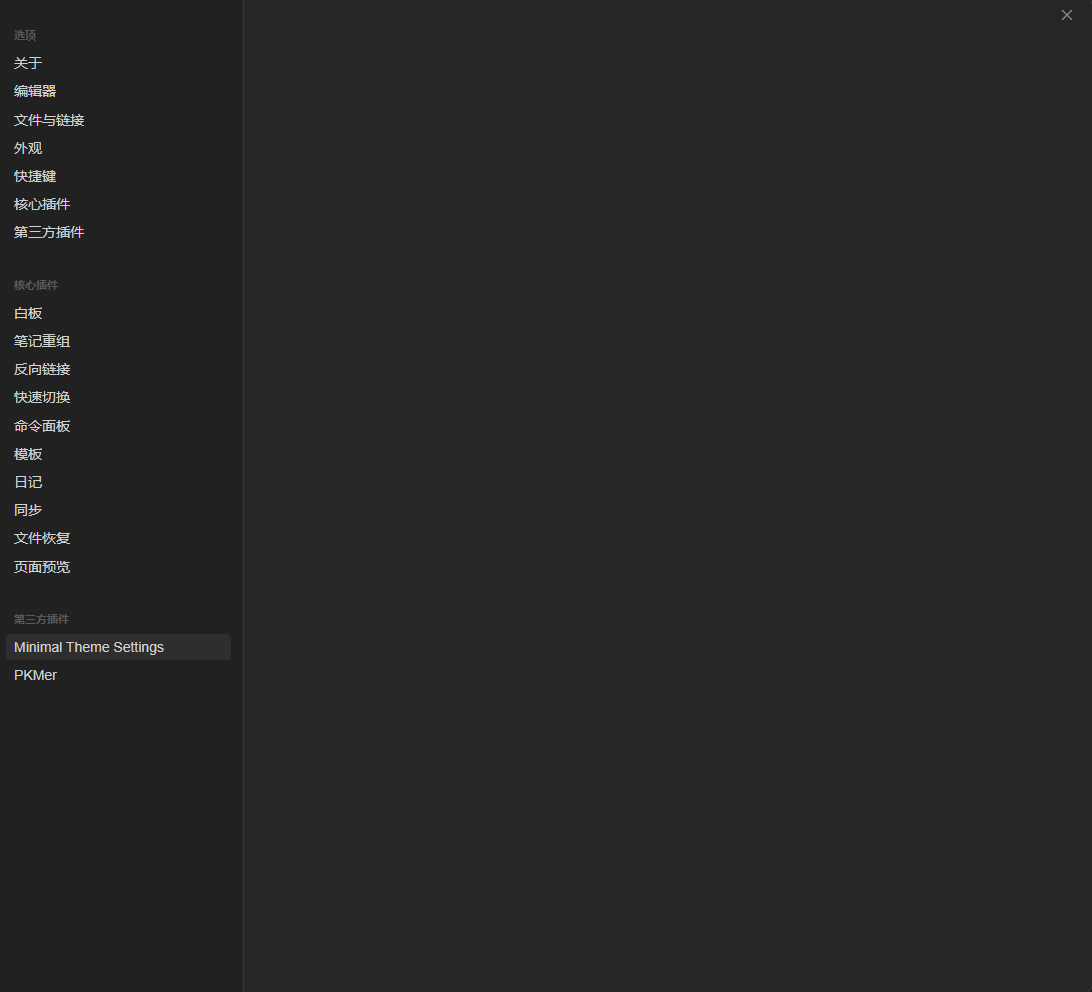This screenshot has width=1092, height=992.
Task: Click 同步 sync settings
Action: [28, 510]
